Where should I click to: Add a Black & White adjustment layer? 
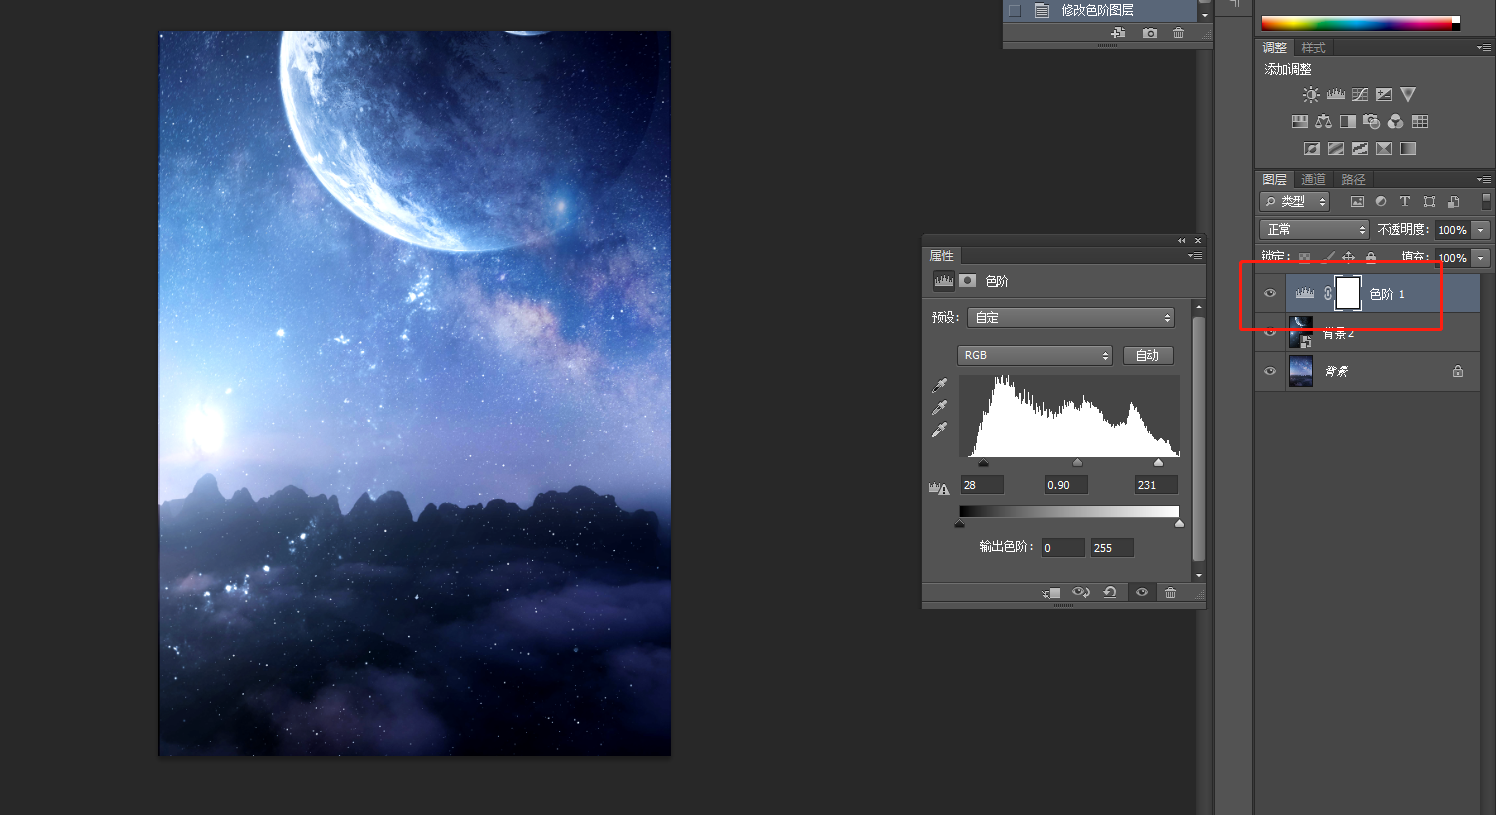[x=1348, y=121]
